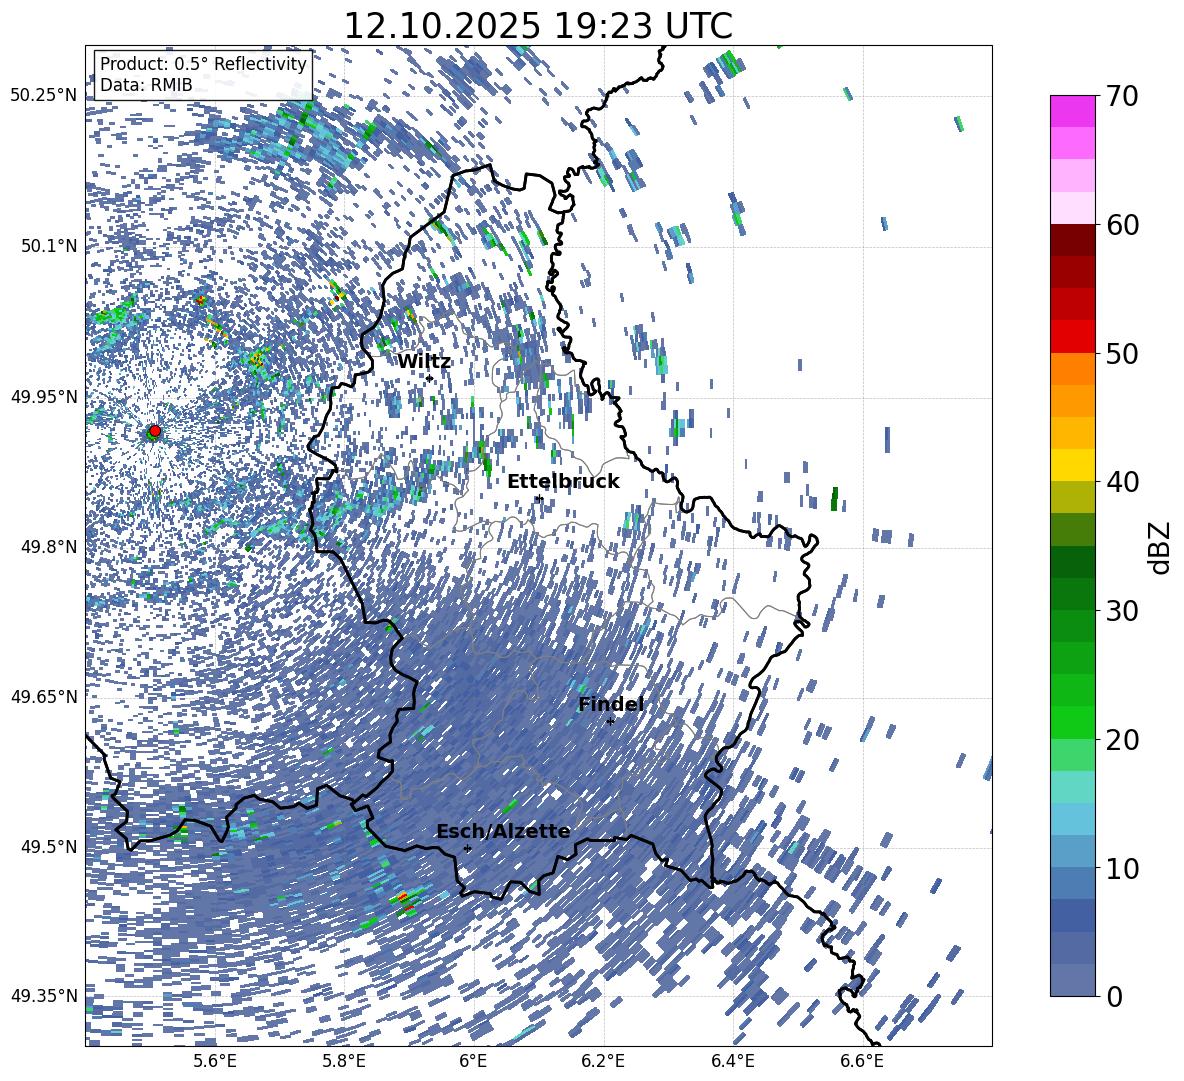Click the Findel station label

611,704
